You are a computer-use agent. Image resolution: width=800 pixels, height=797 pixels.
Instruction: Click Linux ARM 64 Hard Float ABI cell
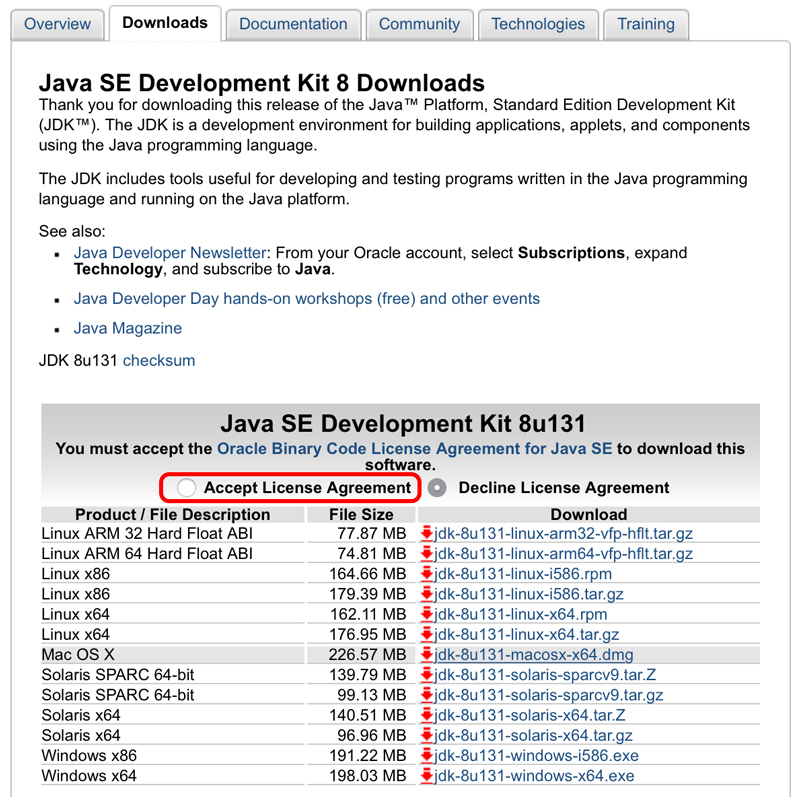(173, 554)
